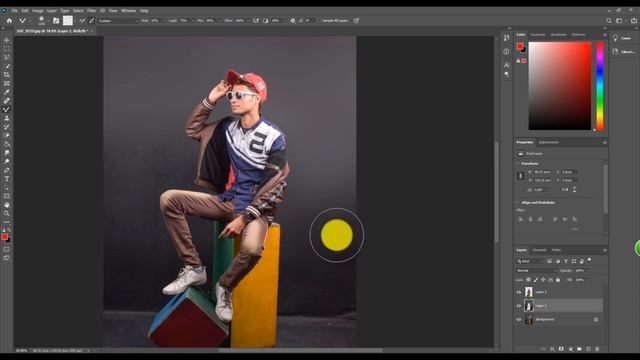Select the Crop tool
Viewport: 640px width, 360px height.
click(x=7, y=75)
